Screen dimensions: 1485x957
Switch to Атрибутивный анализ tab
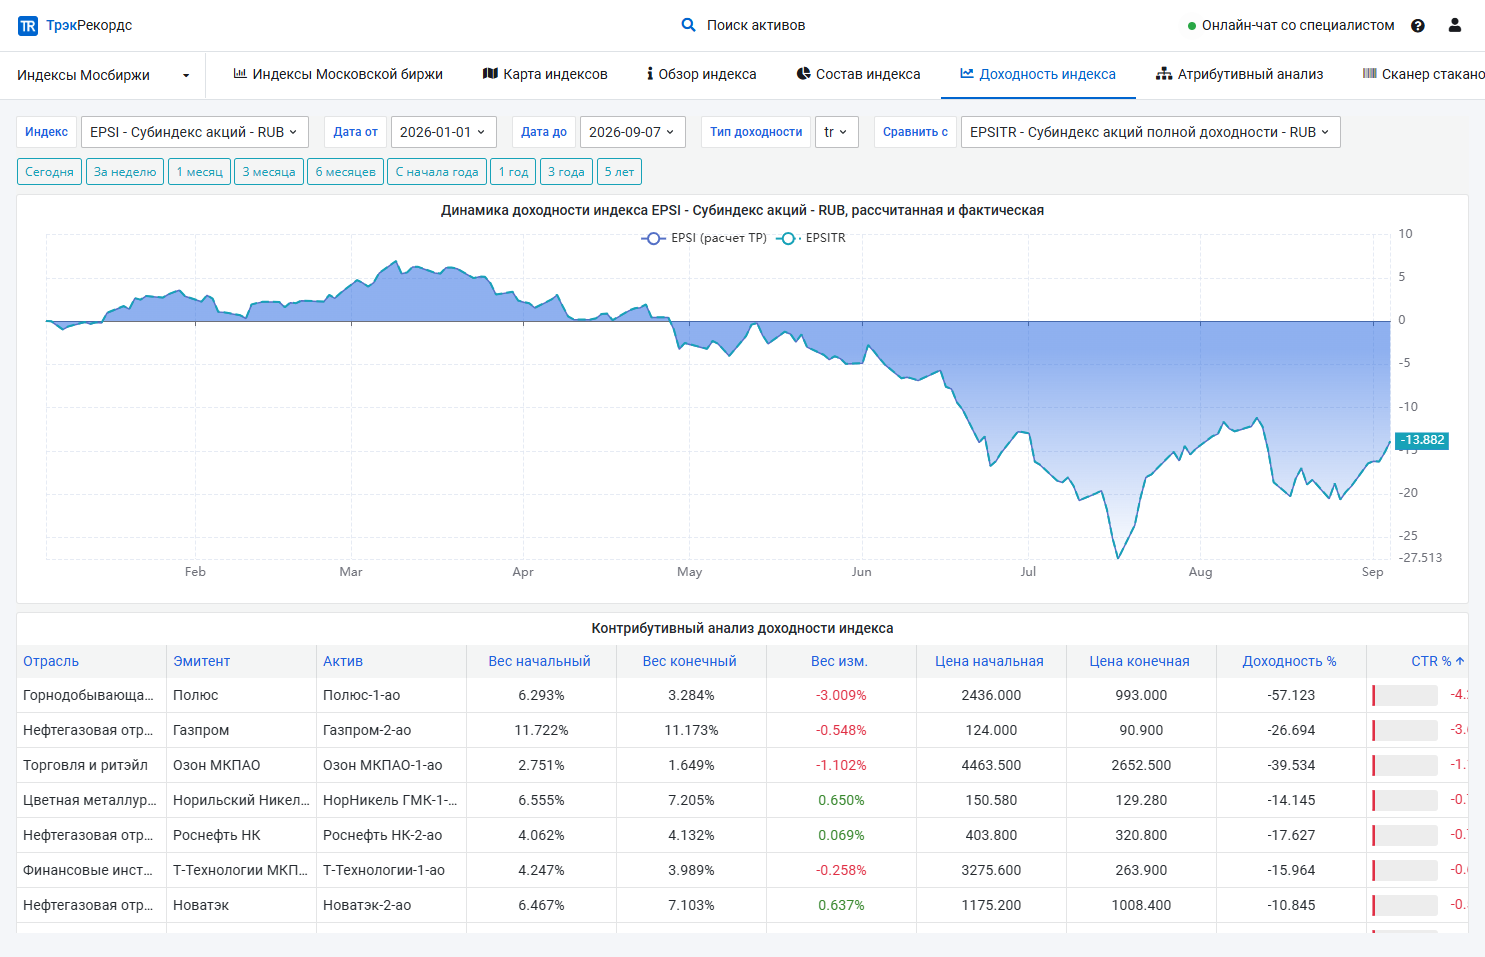point(1239,74)
